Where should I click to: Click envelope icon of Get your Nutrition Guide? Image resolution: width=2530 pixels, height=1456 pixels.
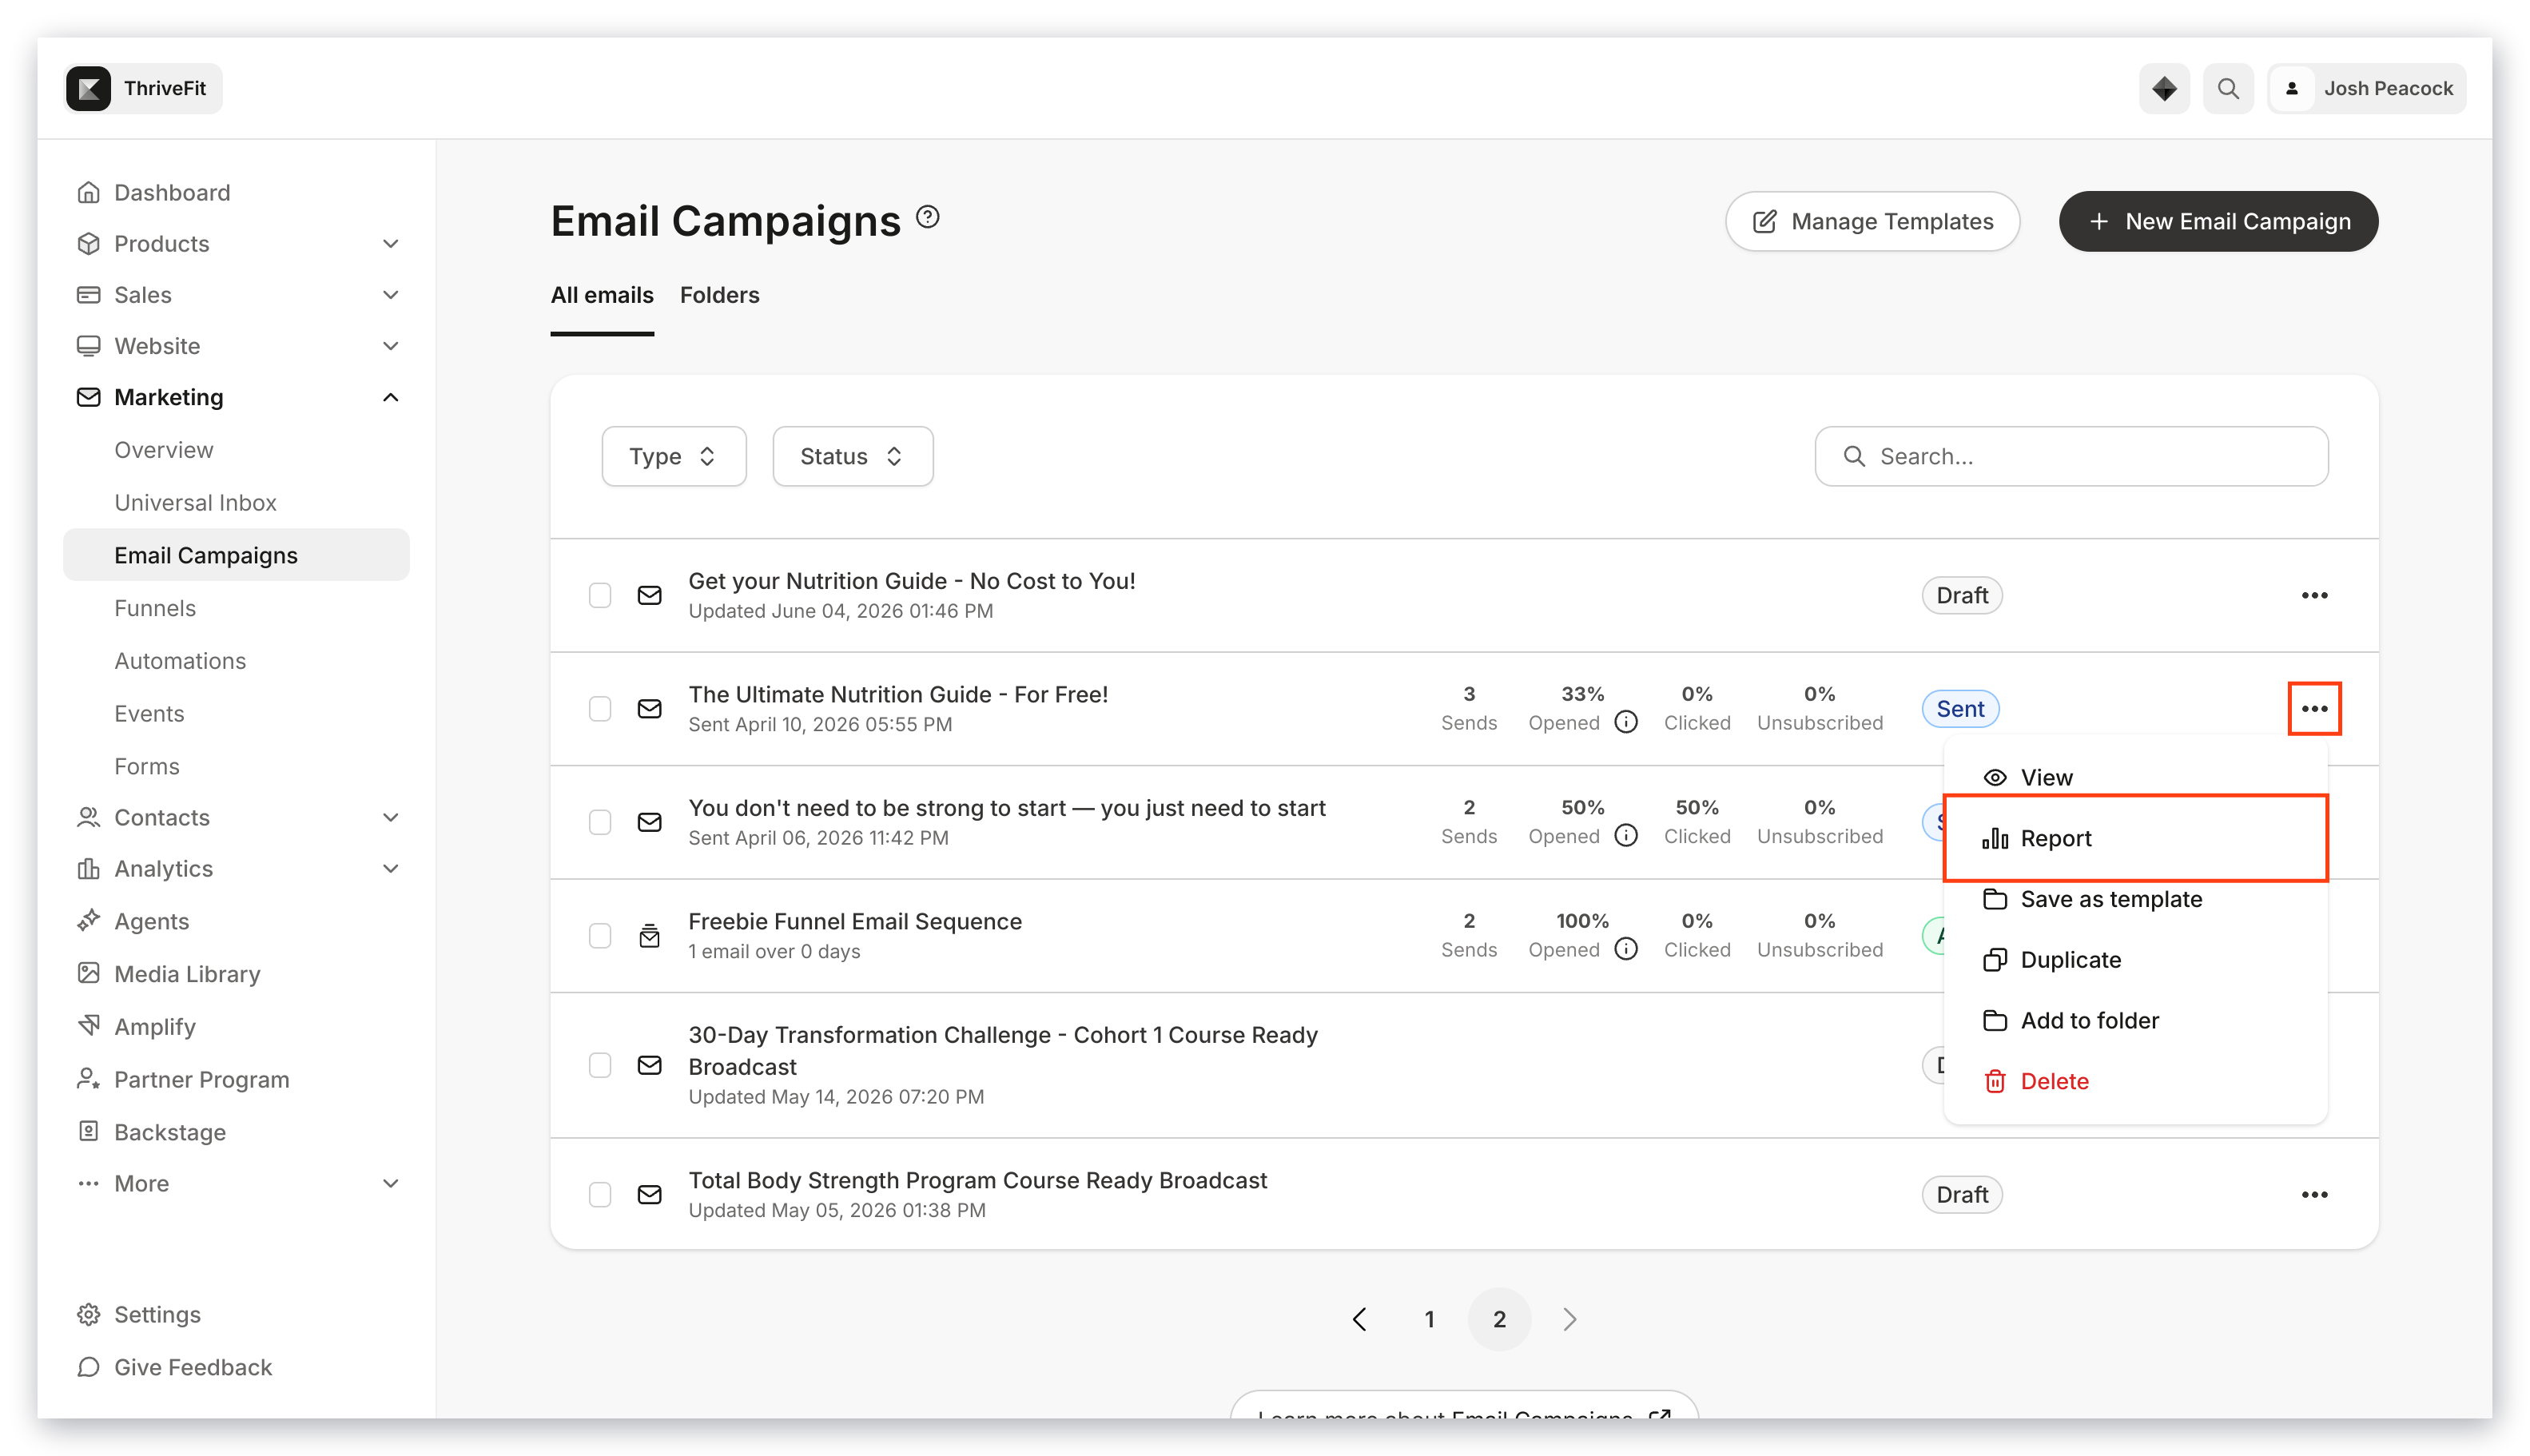point(649,595)
